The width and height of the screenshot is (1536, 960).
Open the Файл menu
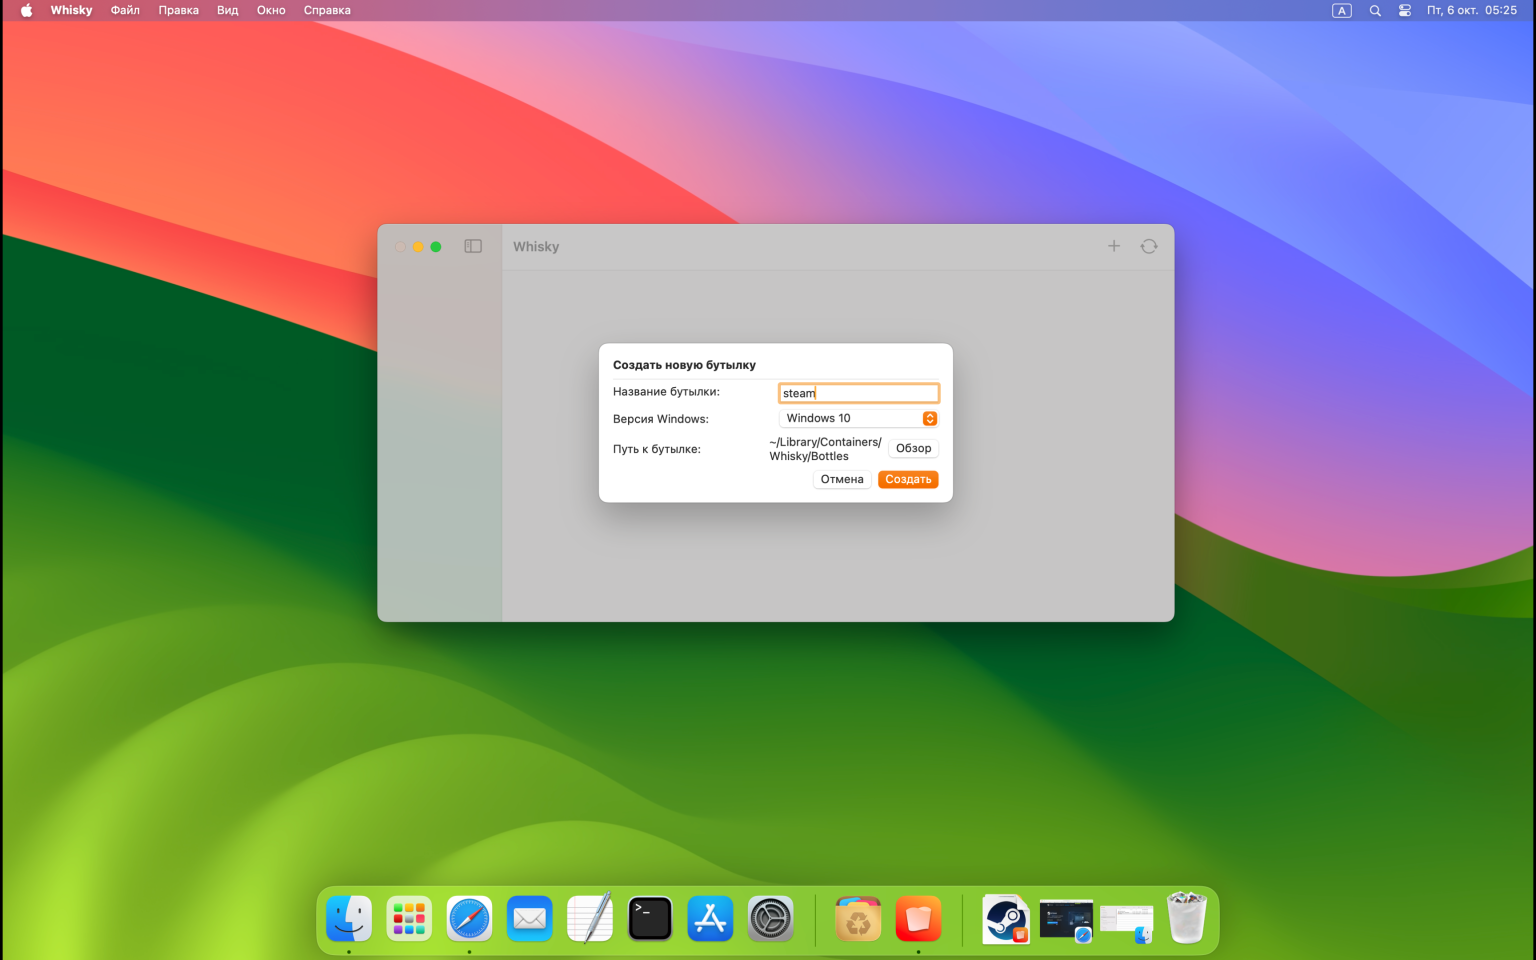point(125,10)
